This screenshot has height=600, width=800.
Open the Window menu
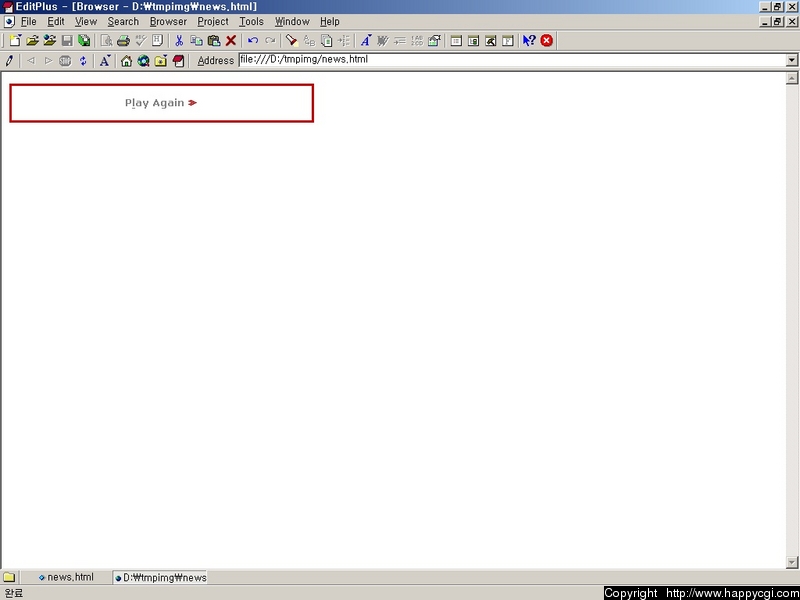click(292, 21)
